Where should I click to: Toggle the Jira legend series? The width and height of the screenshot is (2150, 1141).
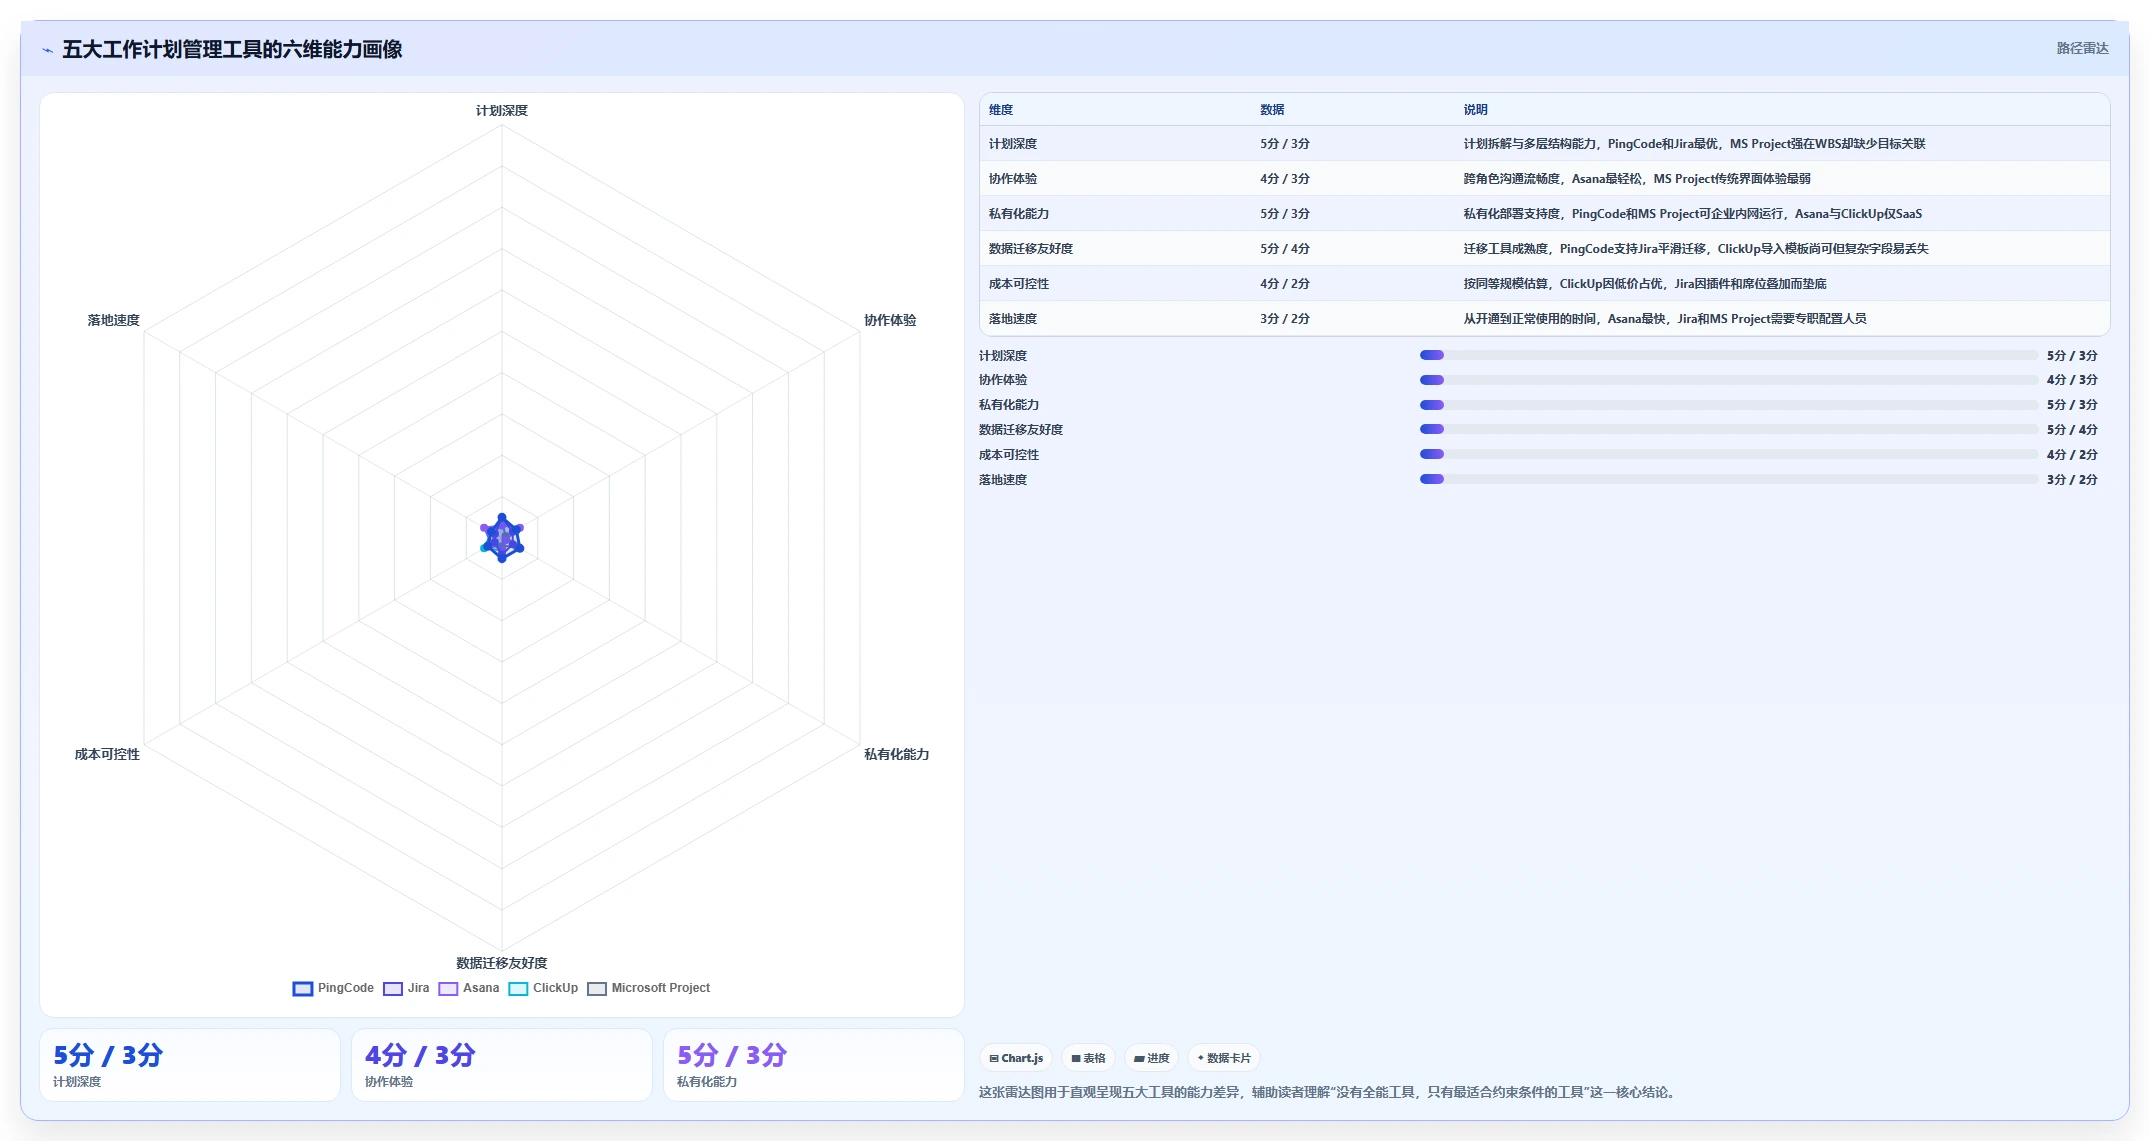pos(406,988)
